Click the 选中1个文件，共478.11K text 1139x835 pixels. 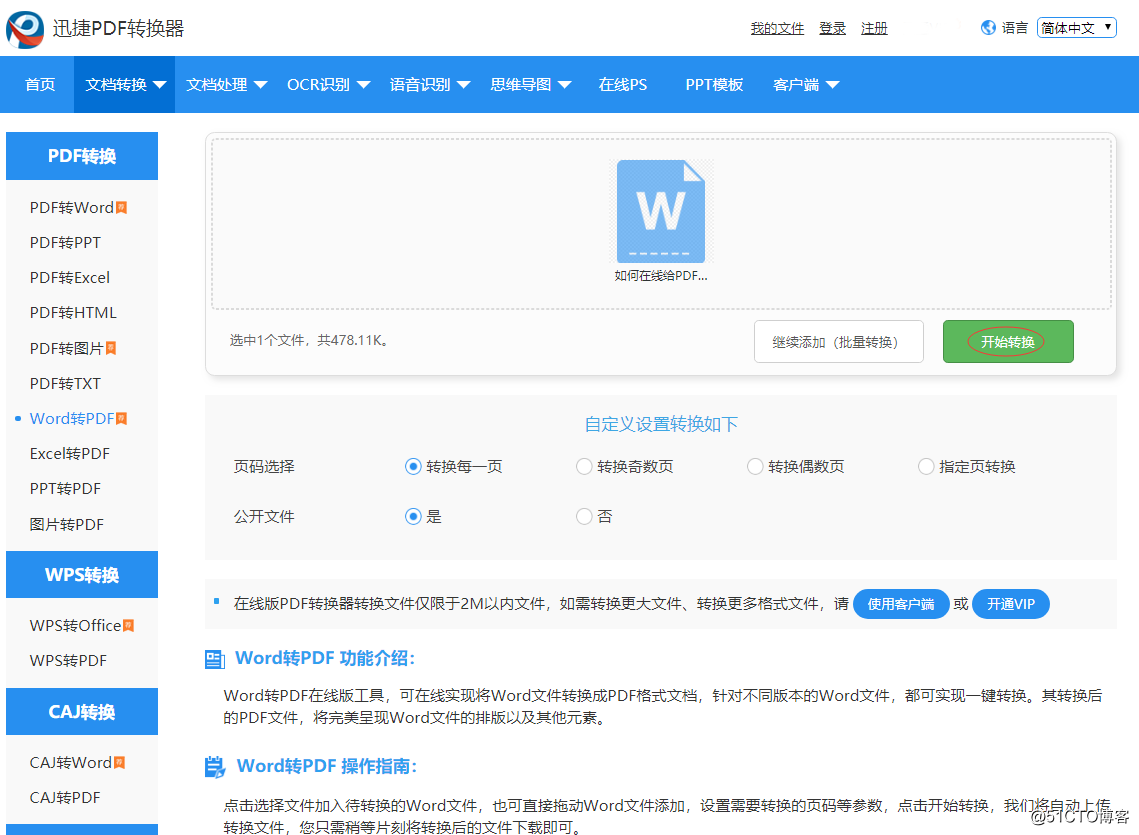310,340
